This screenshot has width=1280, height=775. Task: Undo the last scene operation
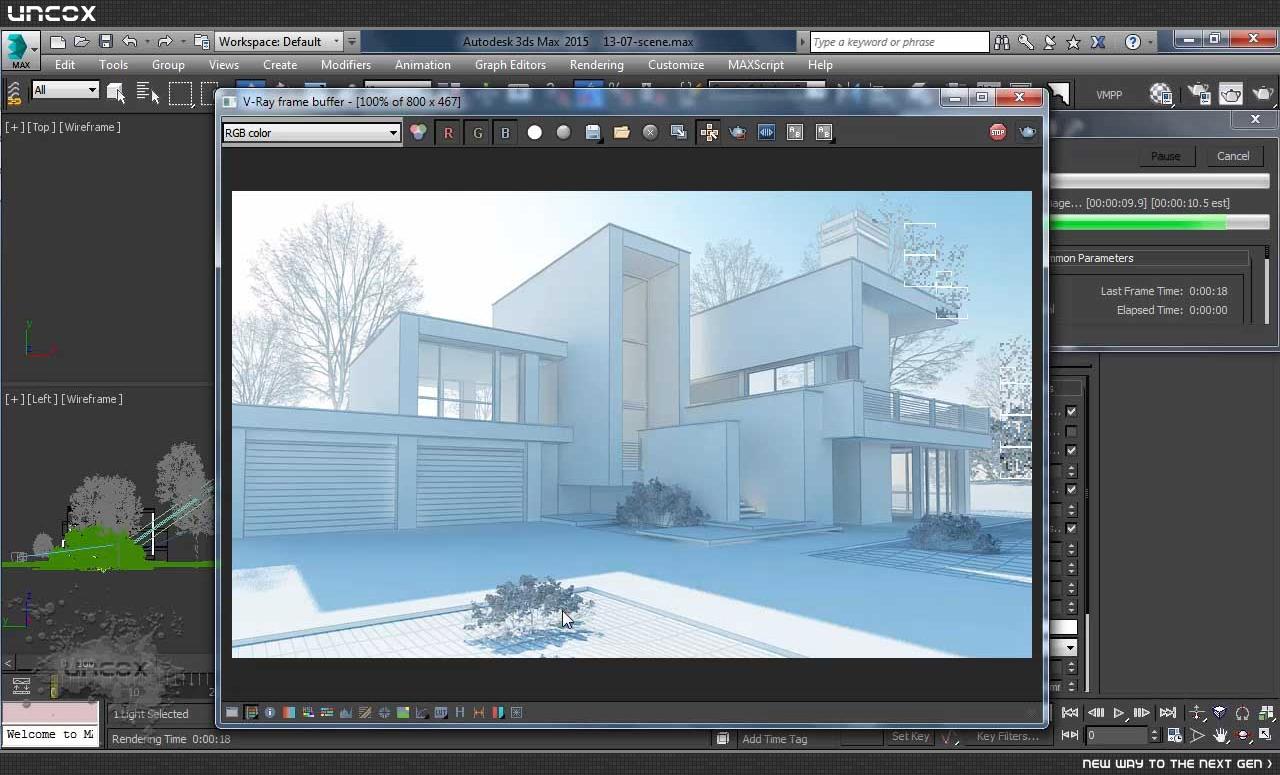130,42
